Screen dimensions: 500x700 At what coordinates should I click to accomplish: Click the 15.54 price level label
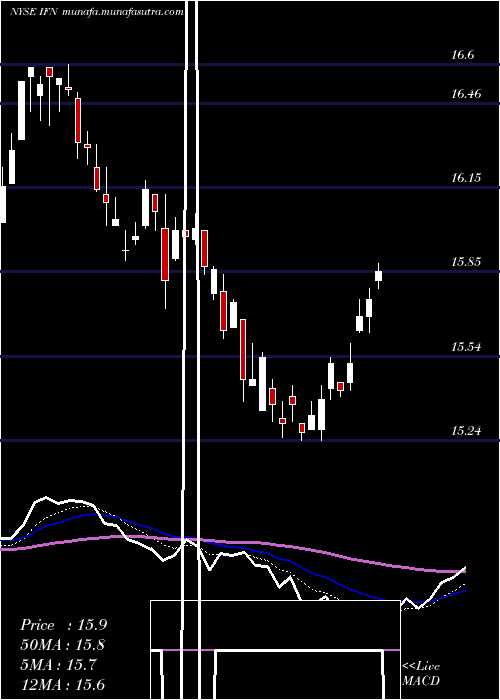(466, 346)
